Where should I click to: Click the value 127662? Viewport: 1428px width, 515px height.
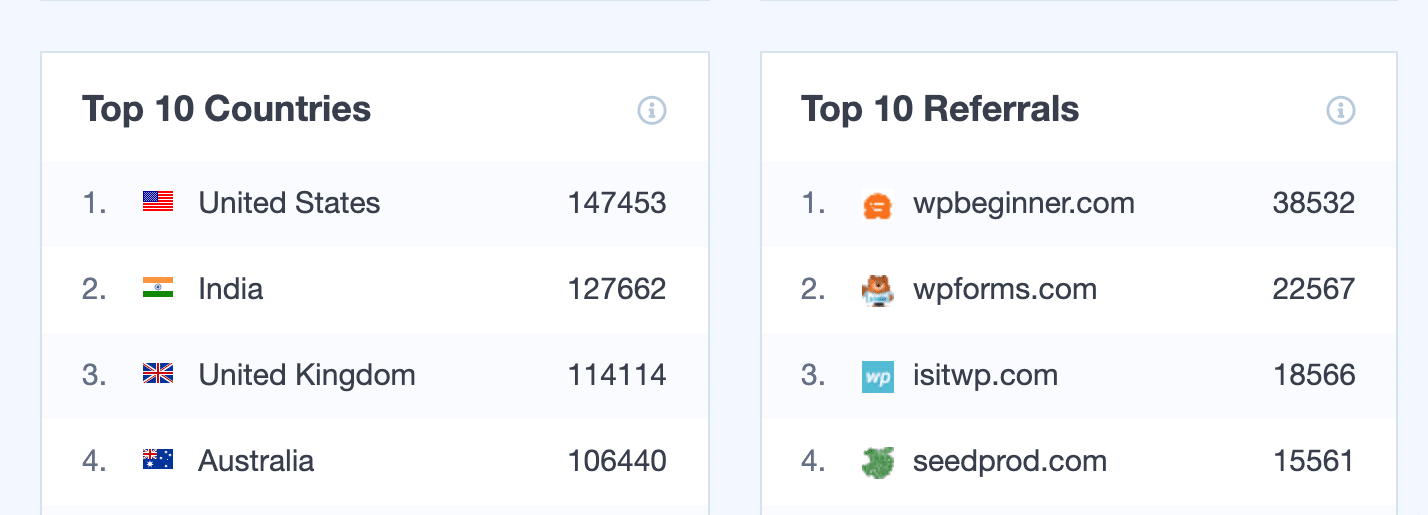[617, 289]
